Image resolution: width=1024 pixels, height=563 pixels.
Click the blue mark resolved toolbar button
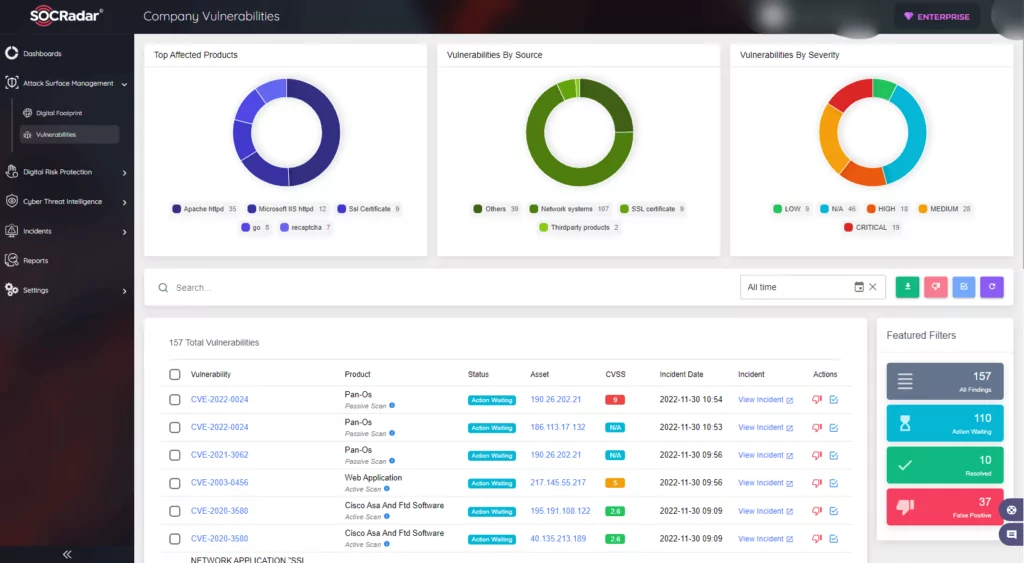tap(964, 287)
